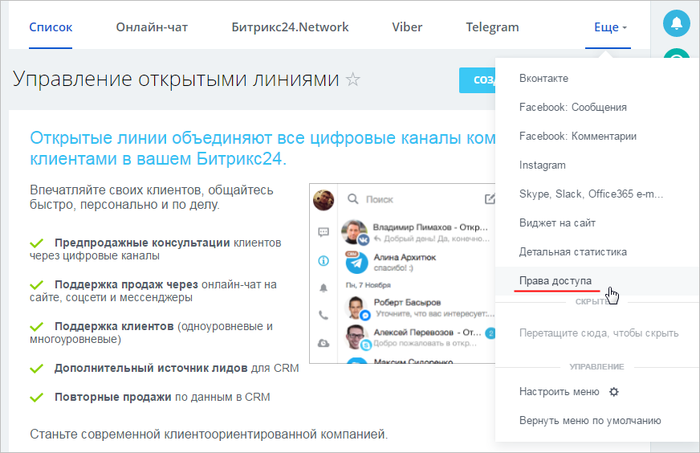Open Роберт Басыров chat in preview
The image size is (700, 453).
pyautogui.click(x=416, y=308)
